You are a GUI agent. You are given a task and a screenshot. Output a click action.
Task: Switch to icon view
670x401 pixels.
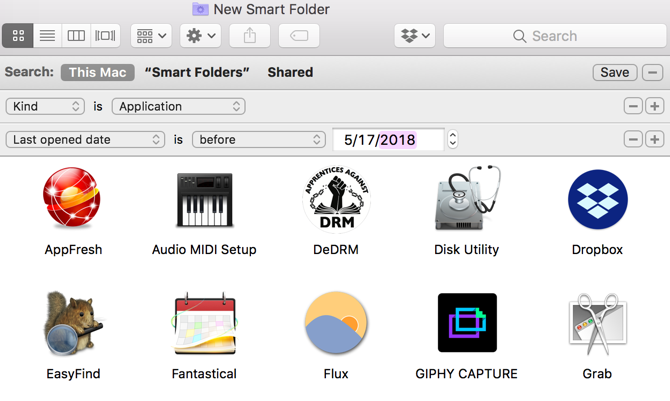[x=18, y=35]
